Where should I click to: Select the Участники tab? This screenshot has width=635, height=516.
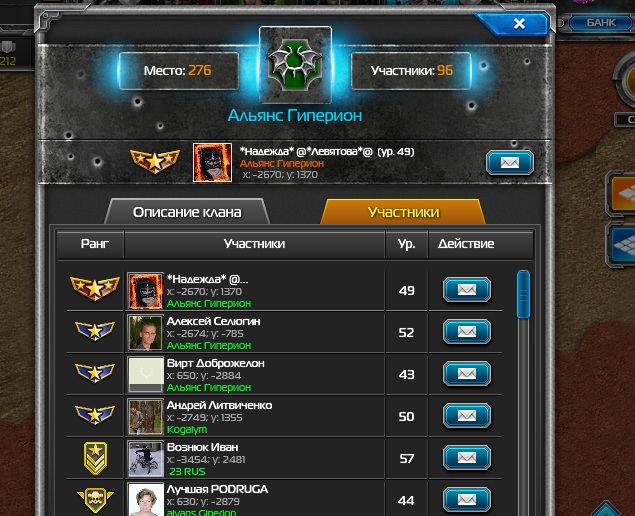pos(403,212)
